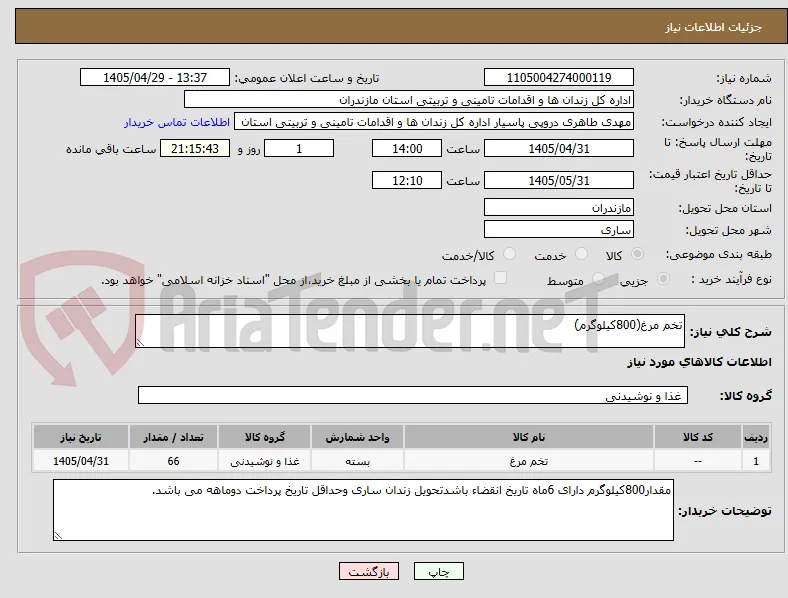
Task: Toggle اسناد خزانه اسلامی payment checkbox
Action: pos(501,278)
